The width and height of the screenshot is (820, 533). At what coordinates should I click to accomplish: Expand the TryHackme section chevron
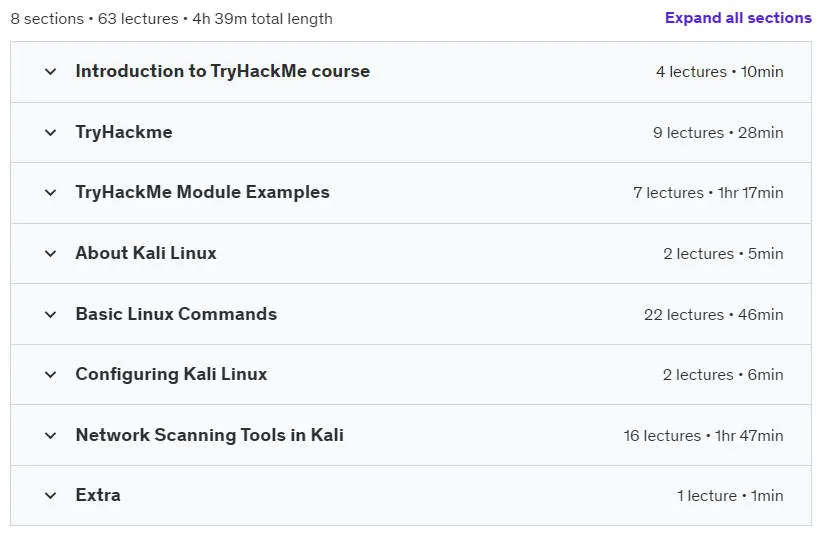point(50,133)
